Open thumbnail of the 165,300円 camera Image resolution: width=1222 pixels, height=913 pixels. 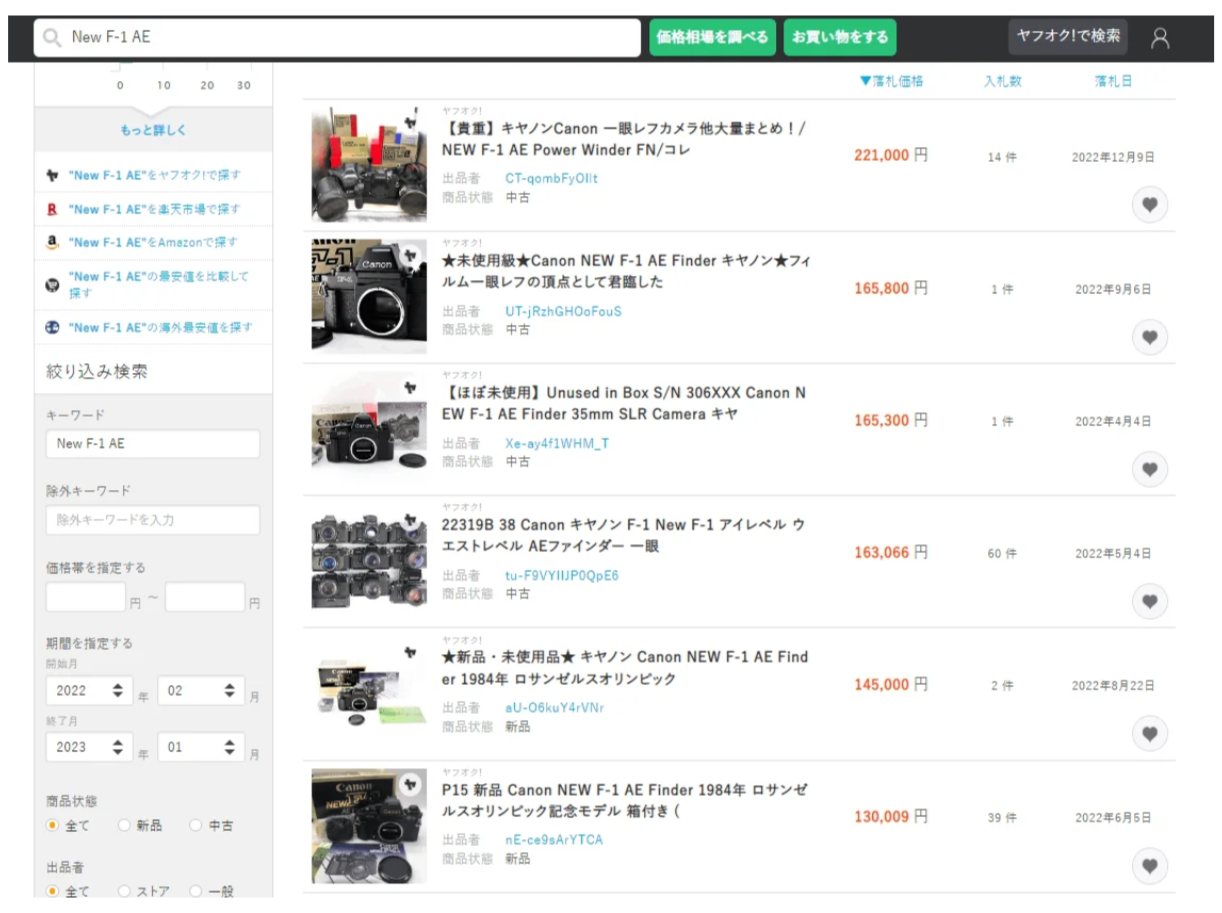[x=369, y=428]
